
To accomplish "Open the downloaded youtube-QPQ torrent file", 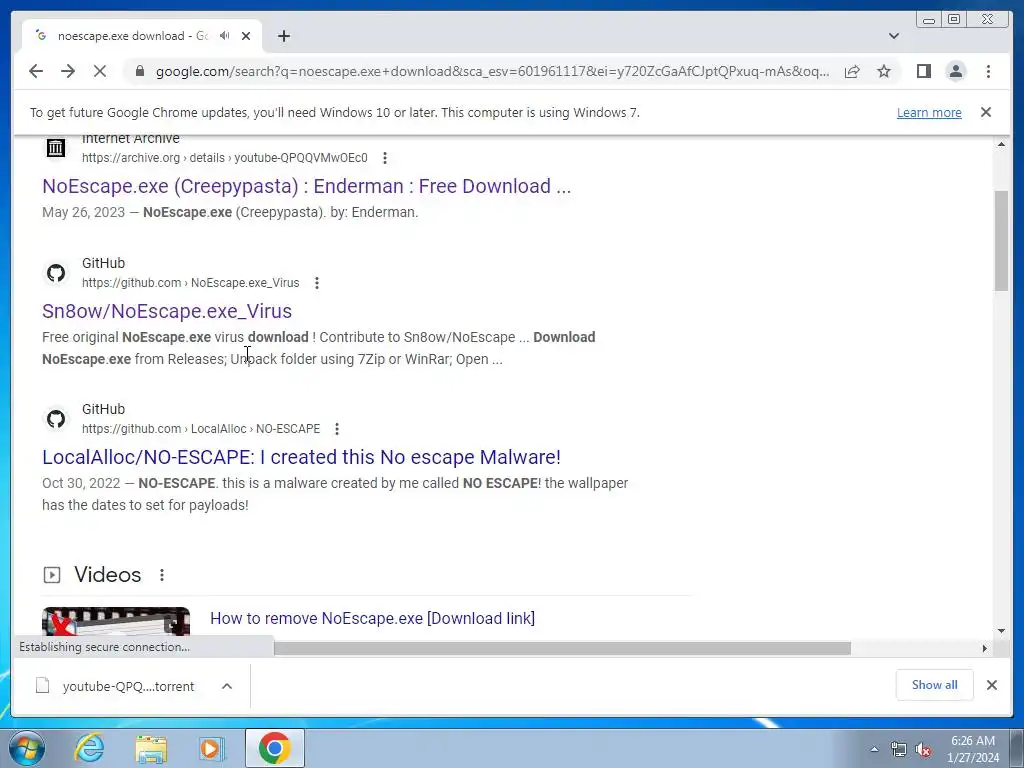I will click(115, 686).
